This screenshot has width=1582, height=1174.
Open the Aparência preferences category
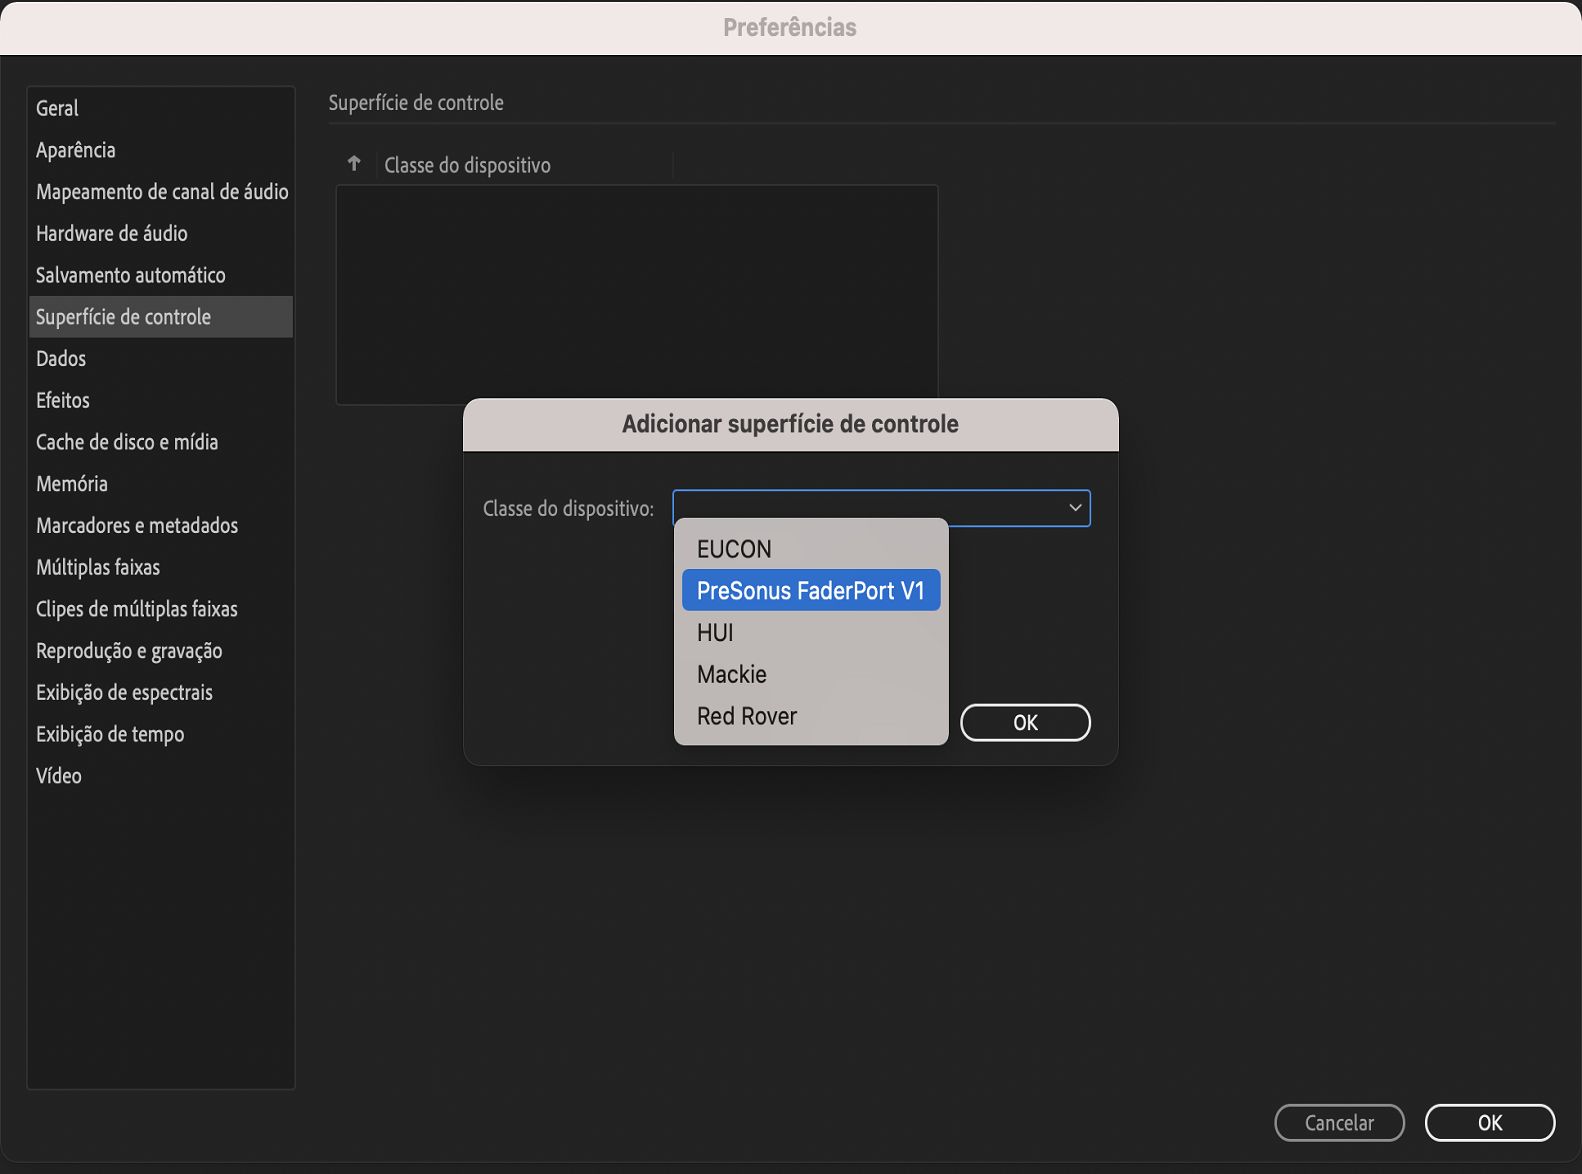coord(161,150)
